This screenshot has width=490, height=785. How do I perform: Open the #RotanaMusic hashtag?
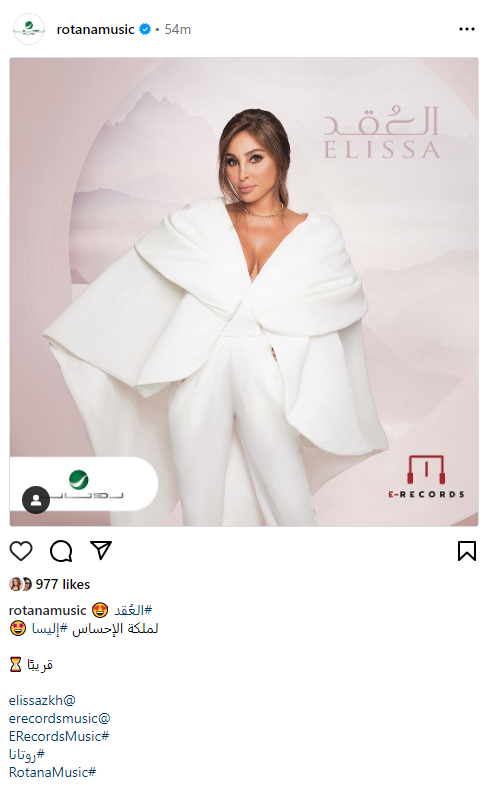[x=52, y=772]
